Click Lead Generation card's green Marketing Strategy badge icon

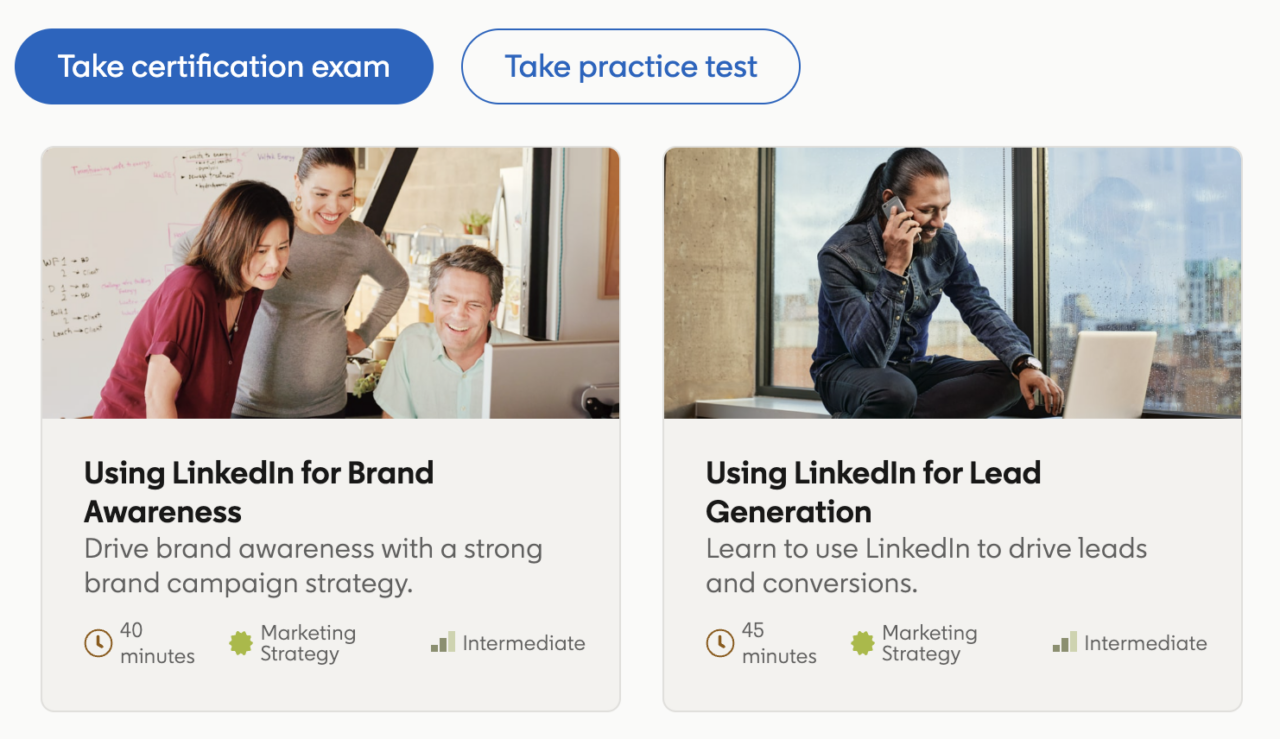point(863,643)
